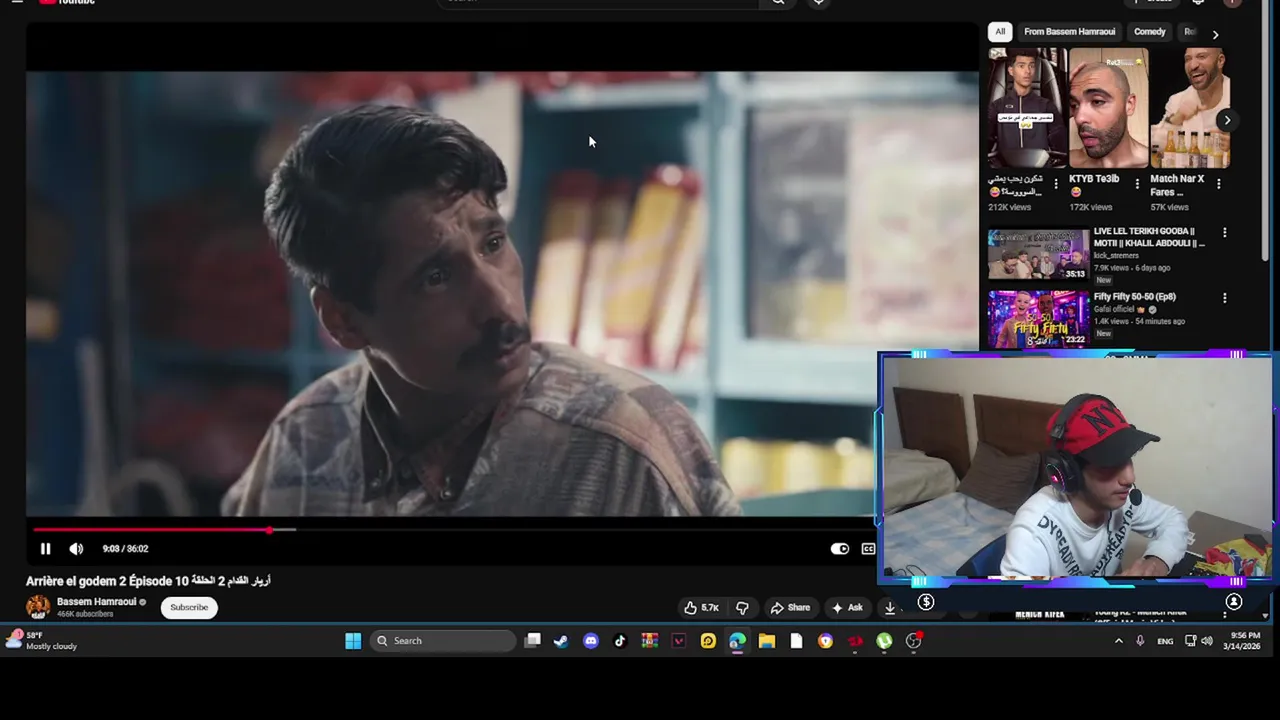Subscribe to Bassem Hamraoui's channel
The height and width of the screenshot is (720, 1280).
(x=189, y=607)
